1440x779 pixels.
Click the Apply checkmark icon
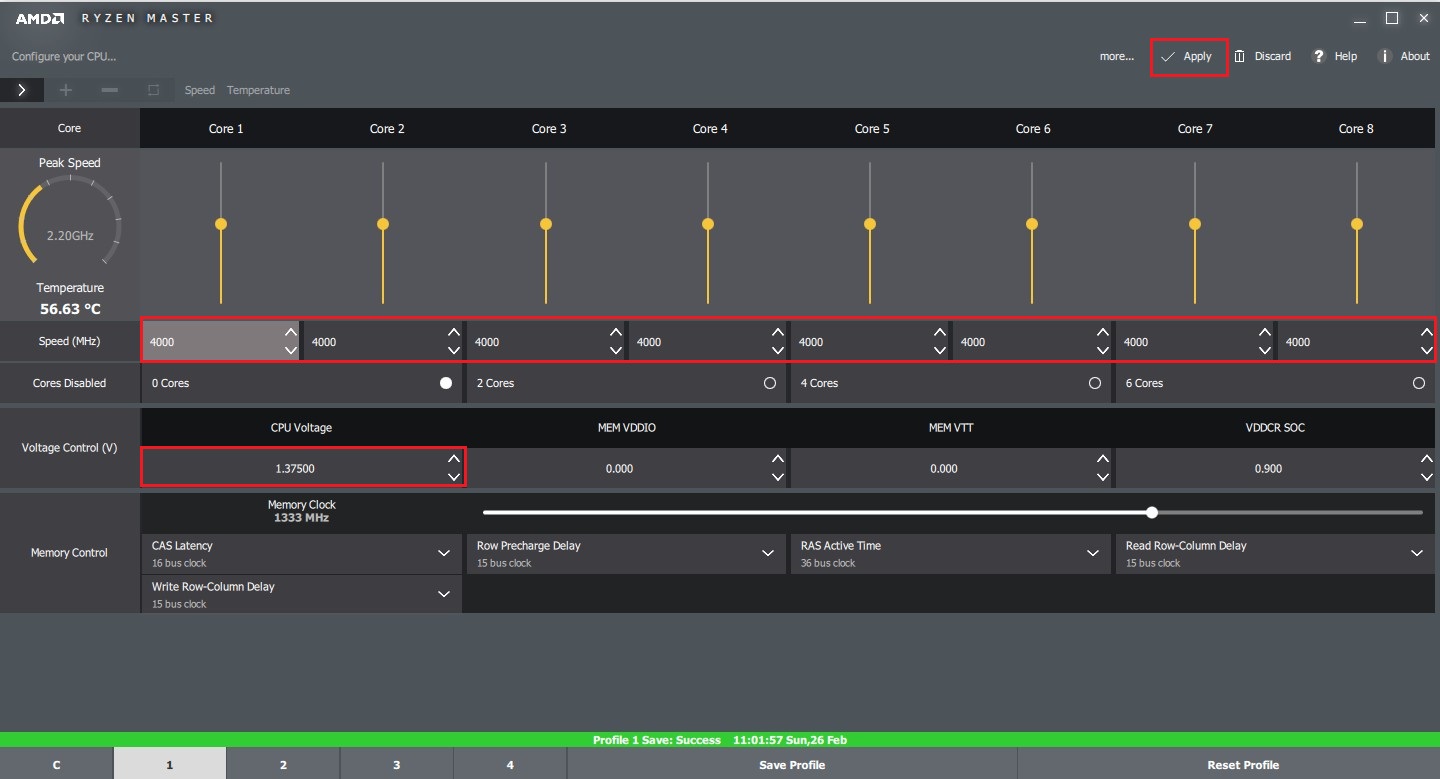click(1167, 57)
